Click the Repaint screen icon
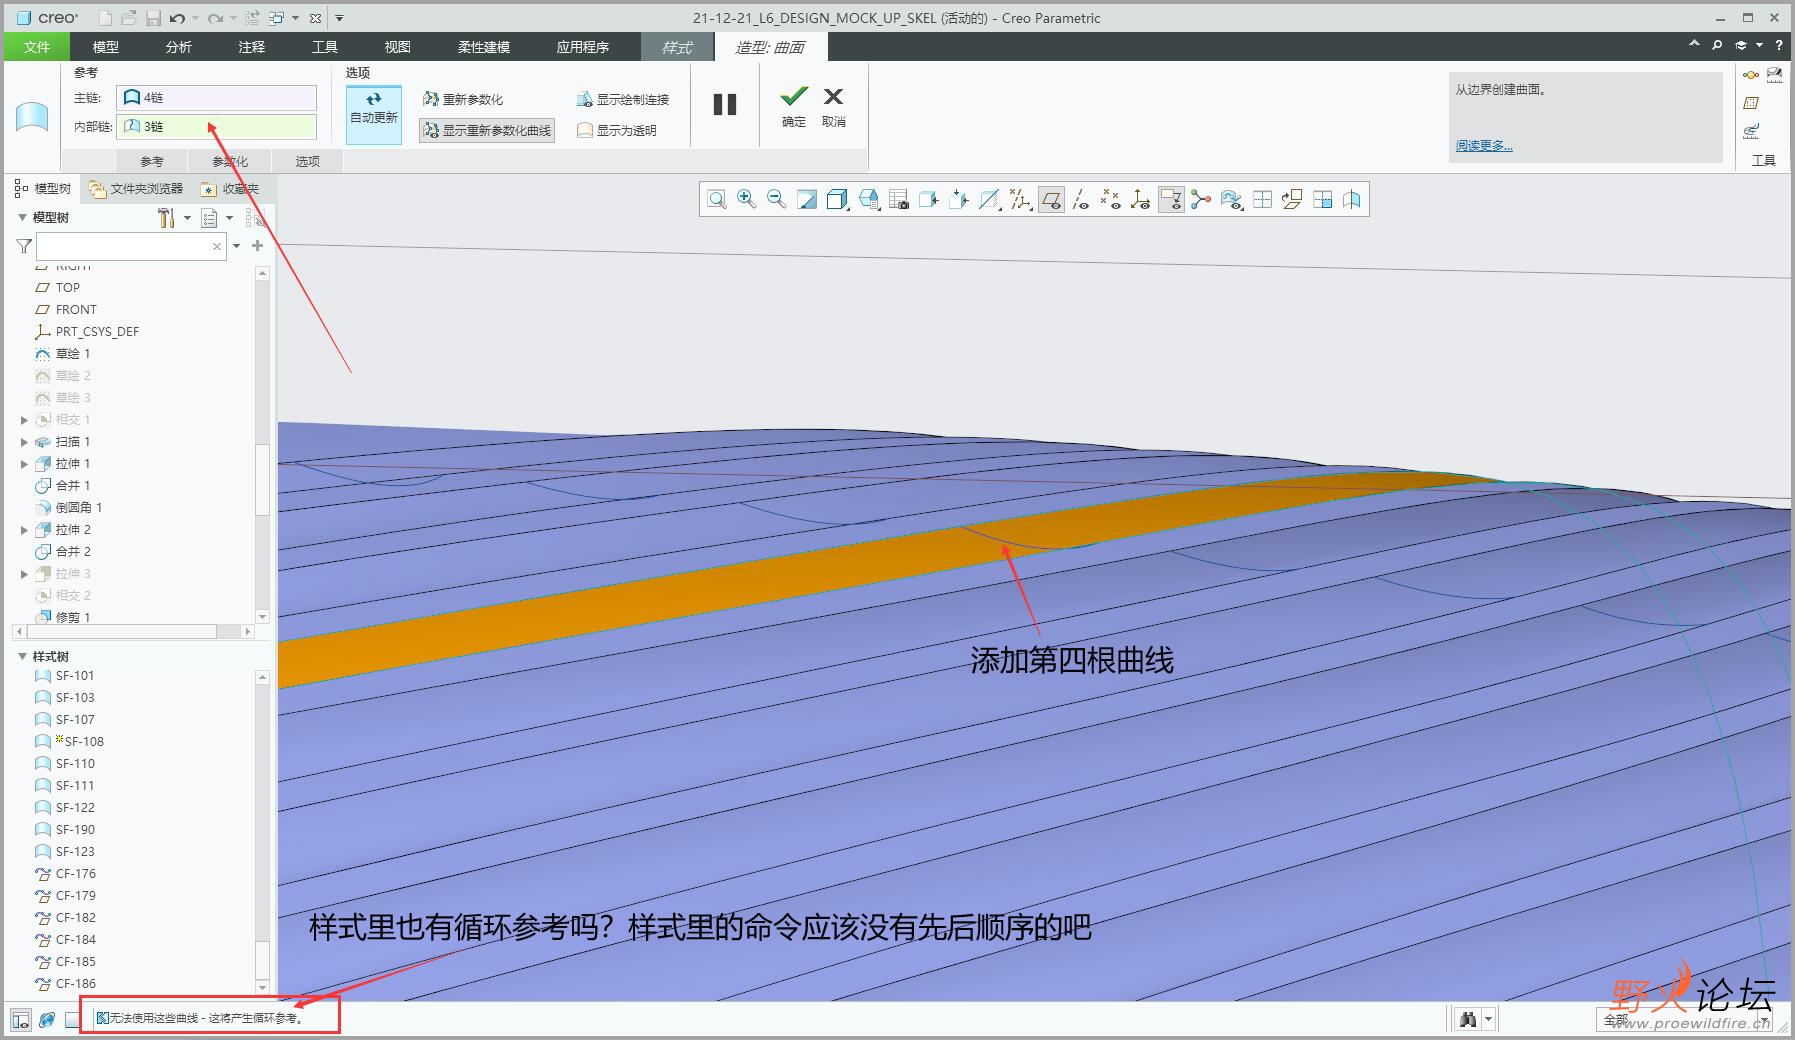 [806, 200]
